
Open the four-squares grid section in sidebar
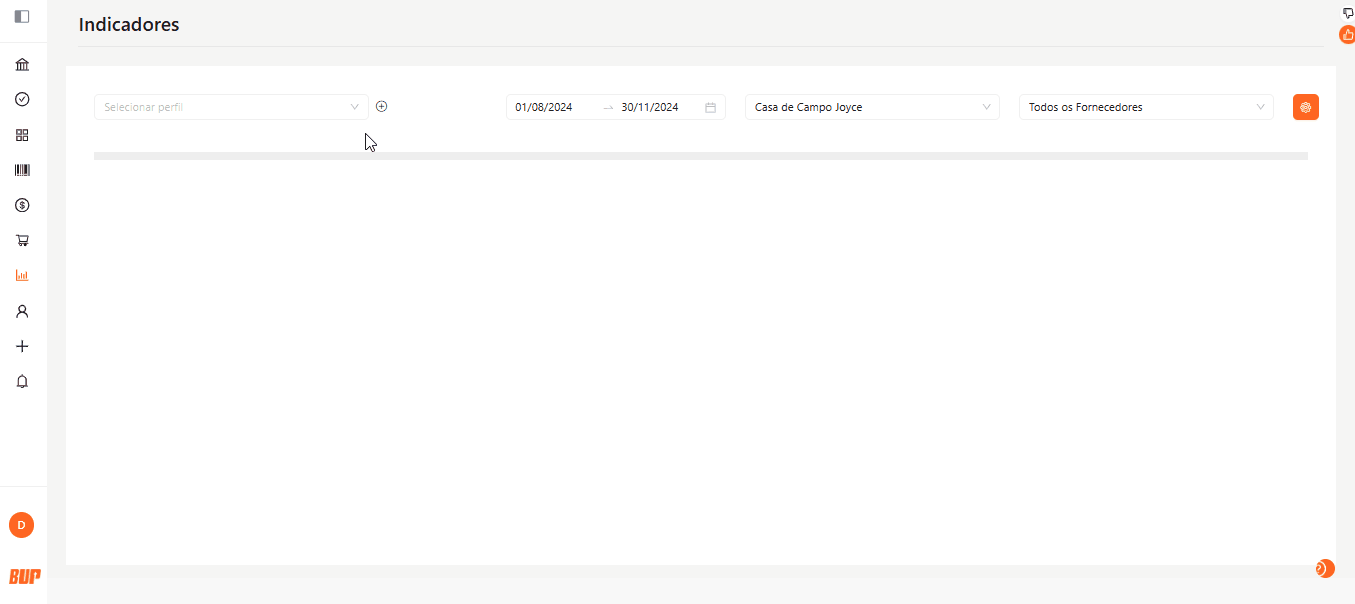point(22,135)
